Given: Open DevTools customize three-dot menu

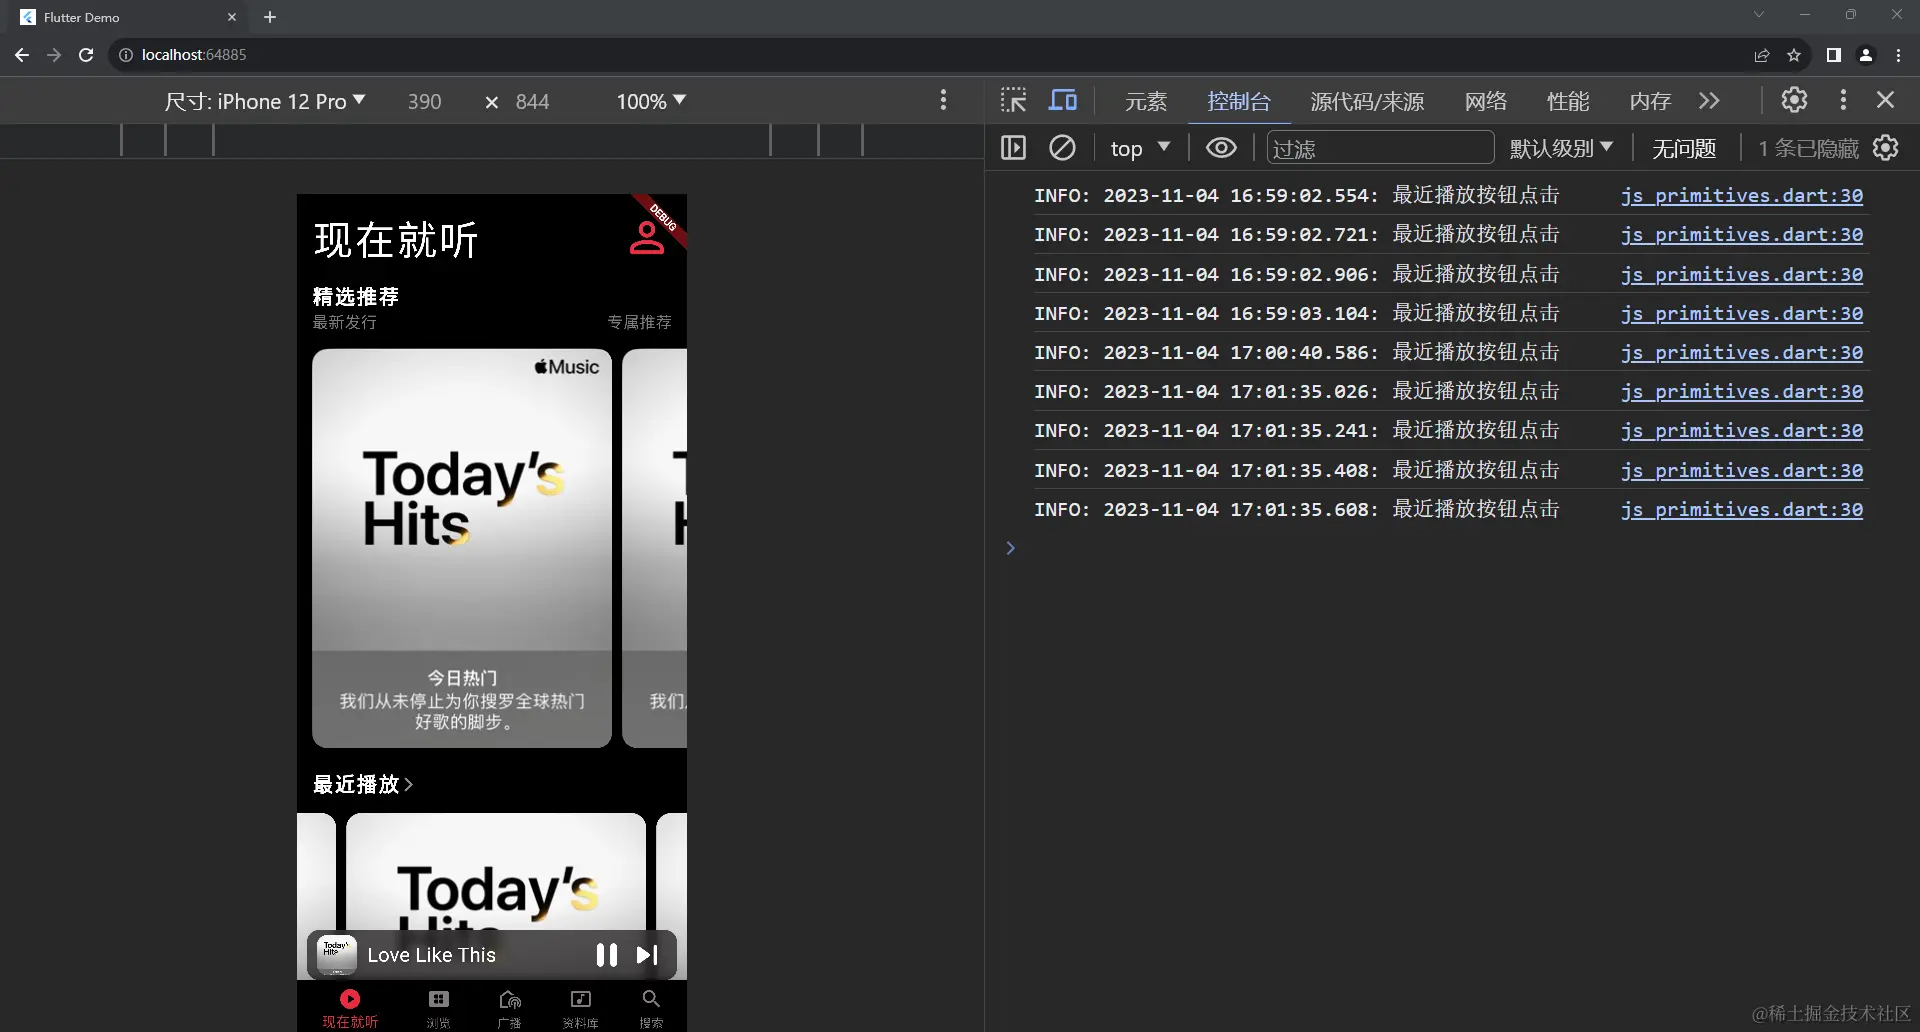Looking at the screenshot, I should tap(1843, 100).
